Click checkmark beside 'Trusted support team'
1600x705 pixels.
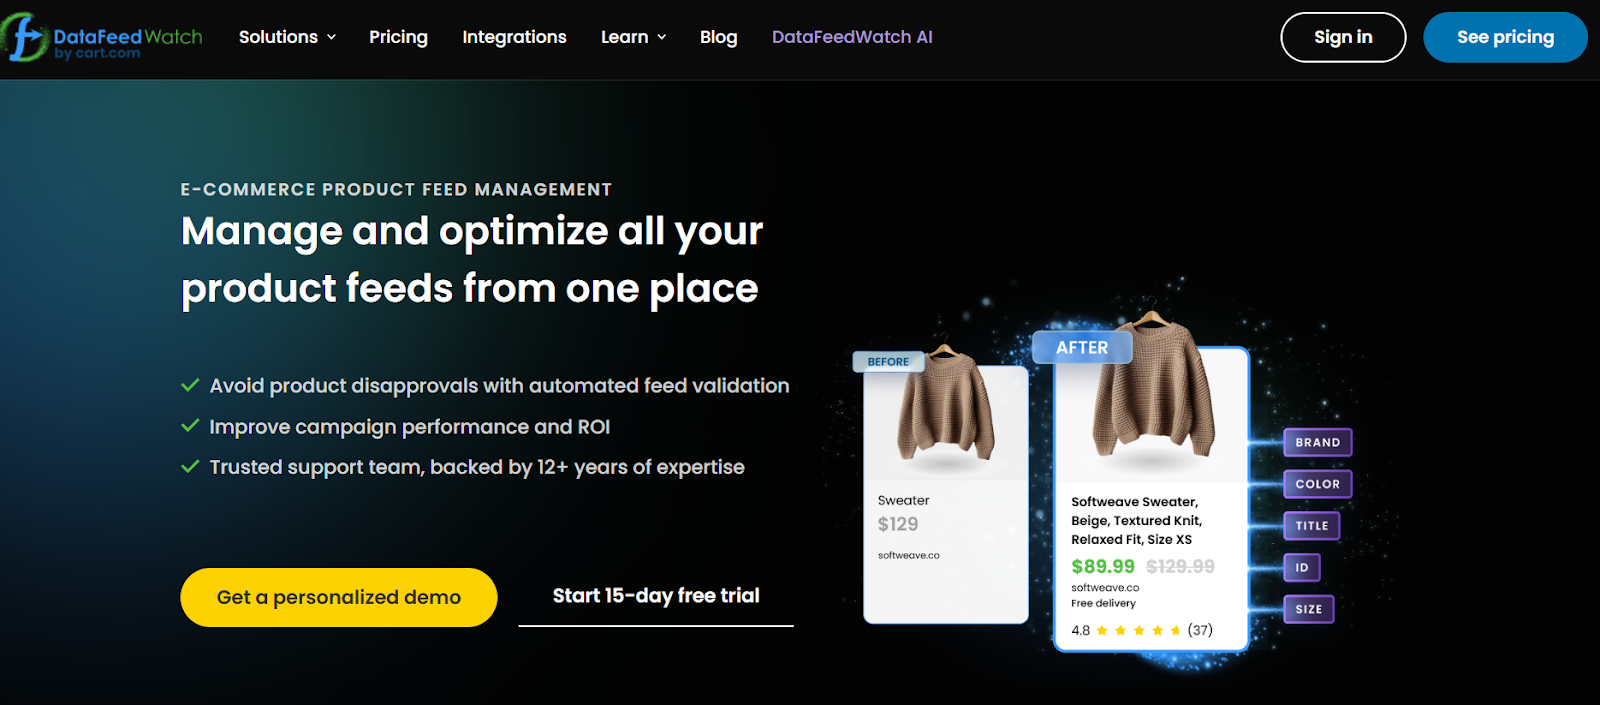point(190,466)
